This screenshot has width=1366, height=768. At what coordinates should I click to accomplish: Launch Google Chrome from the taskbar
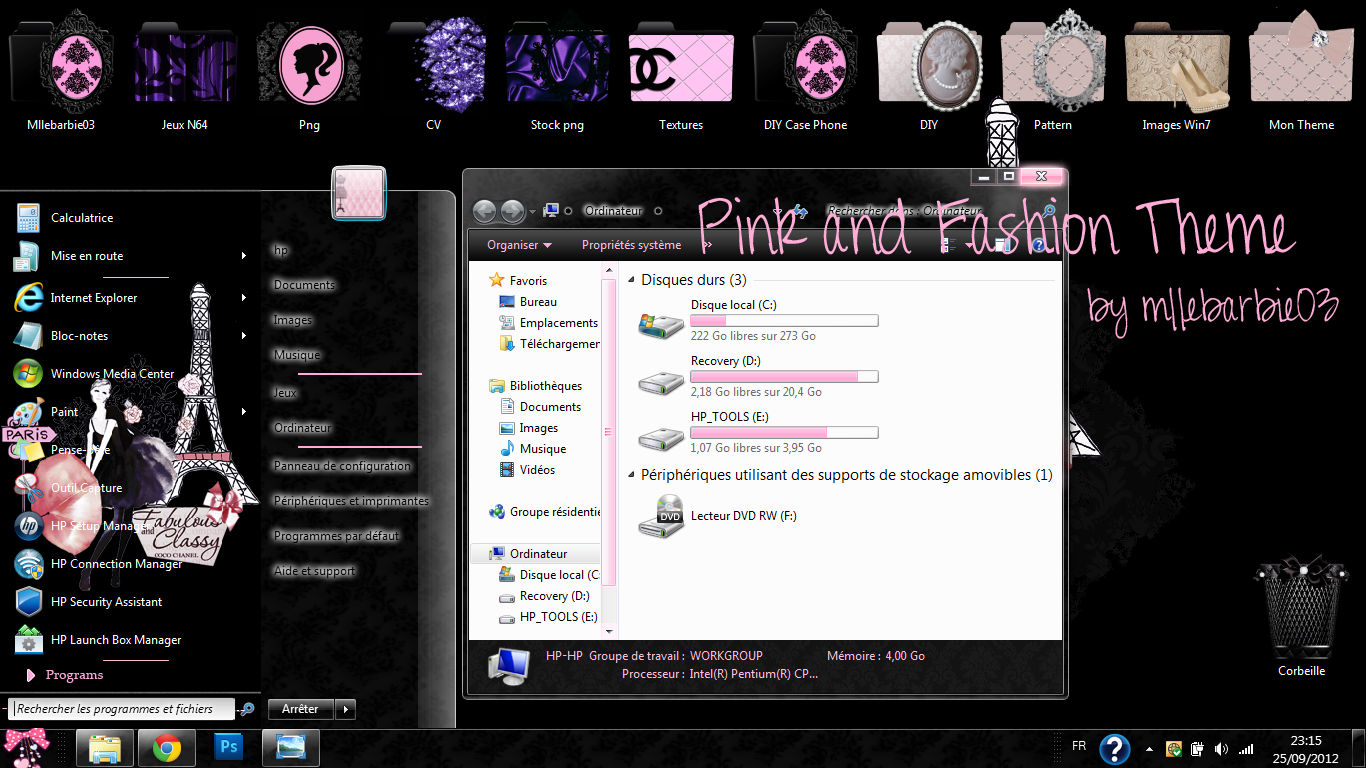pyautogui.click(x=166, y=747)
